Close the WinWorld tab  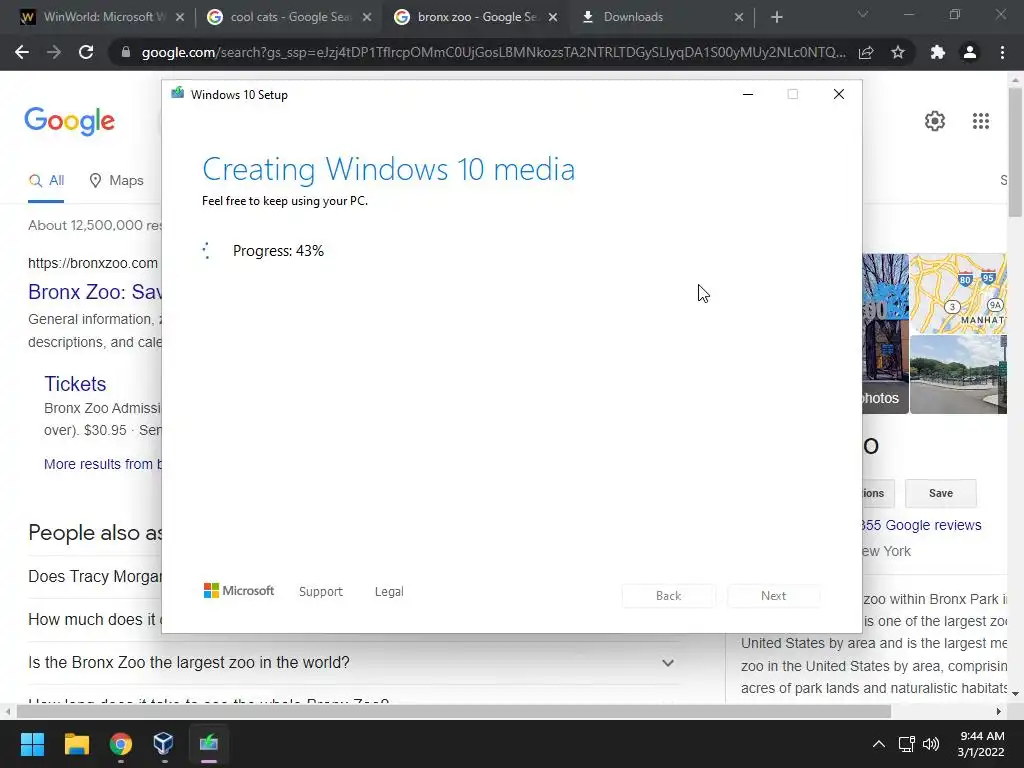pyautogui.click(x=180, y=17)
